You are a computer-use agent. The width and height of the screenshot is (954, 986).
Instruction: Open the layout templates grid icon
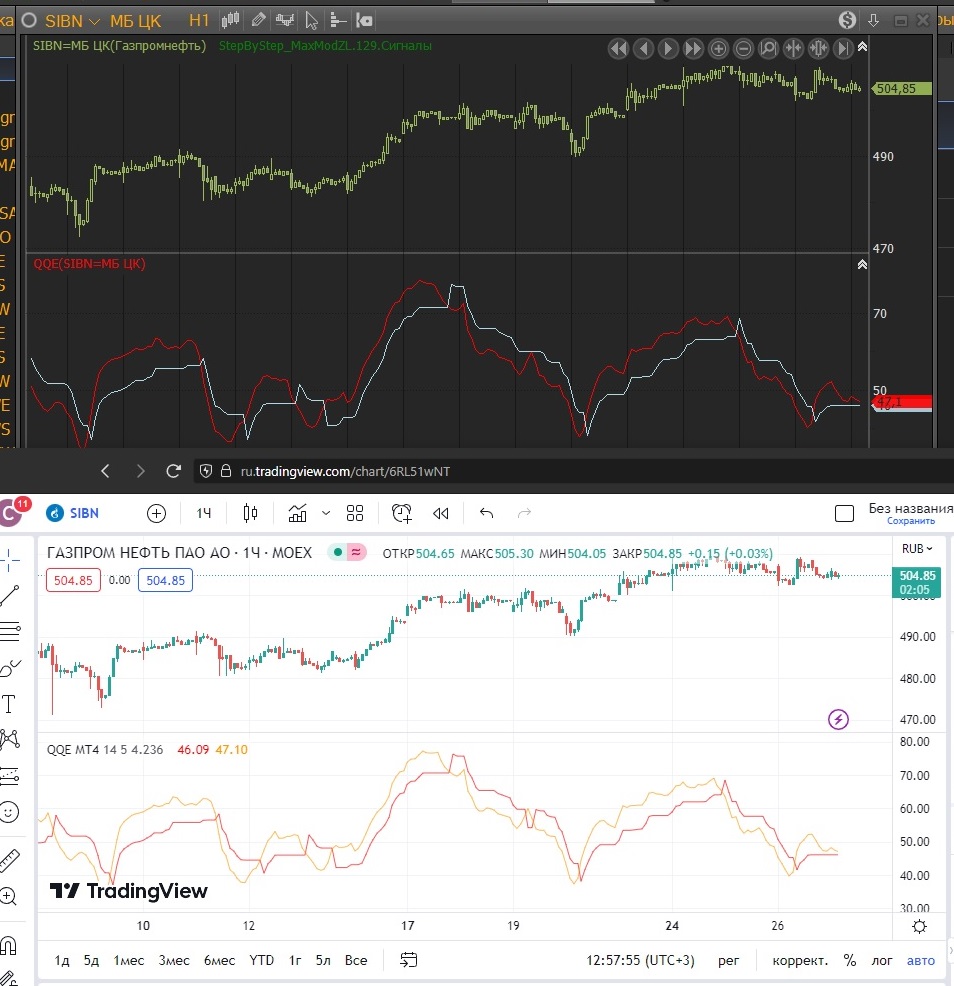point(355,513)
